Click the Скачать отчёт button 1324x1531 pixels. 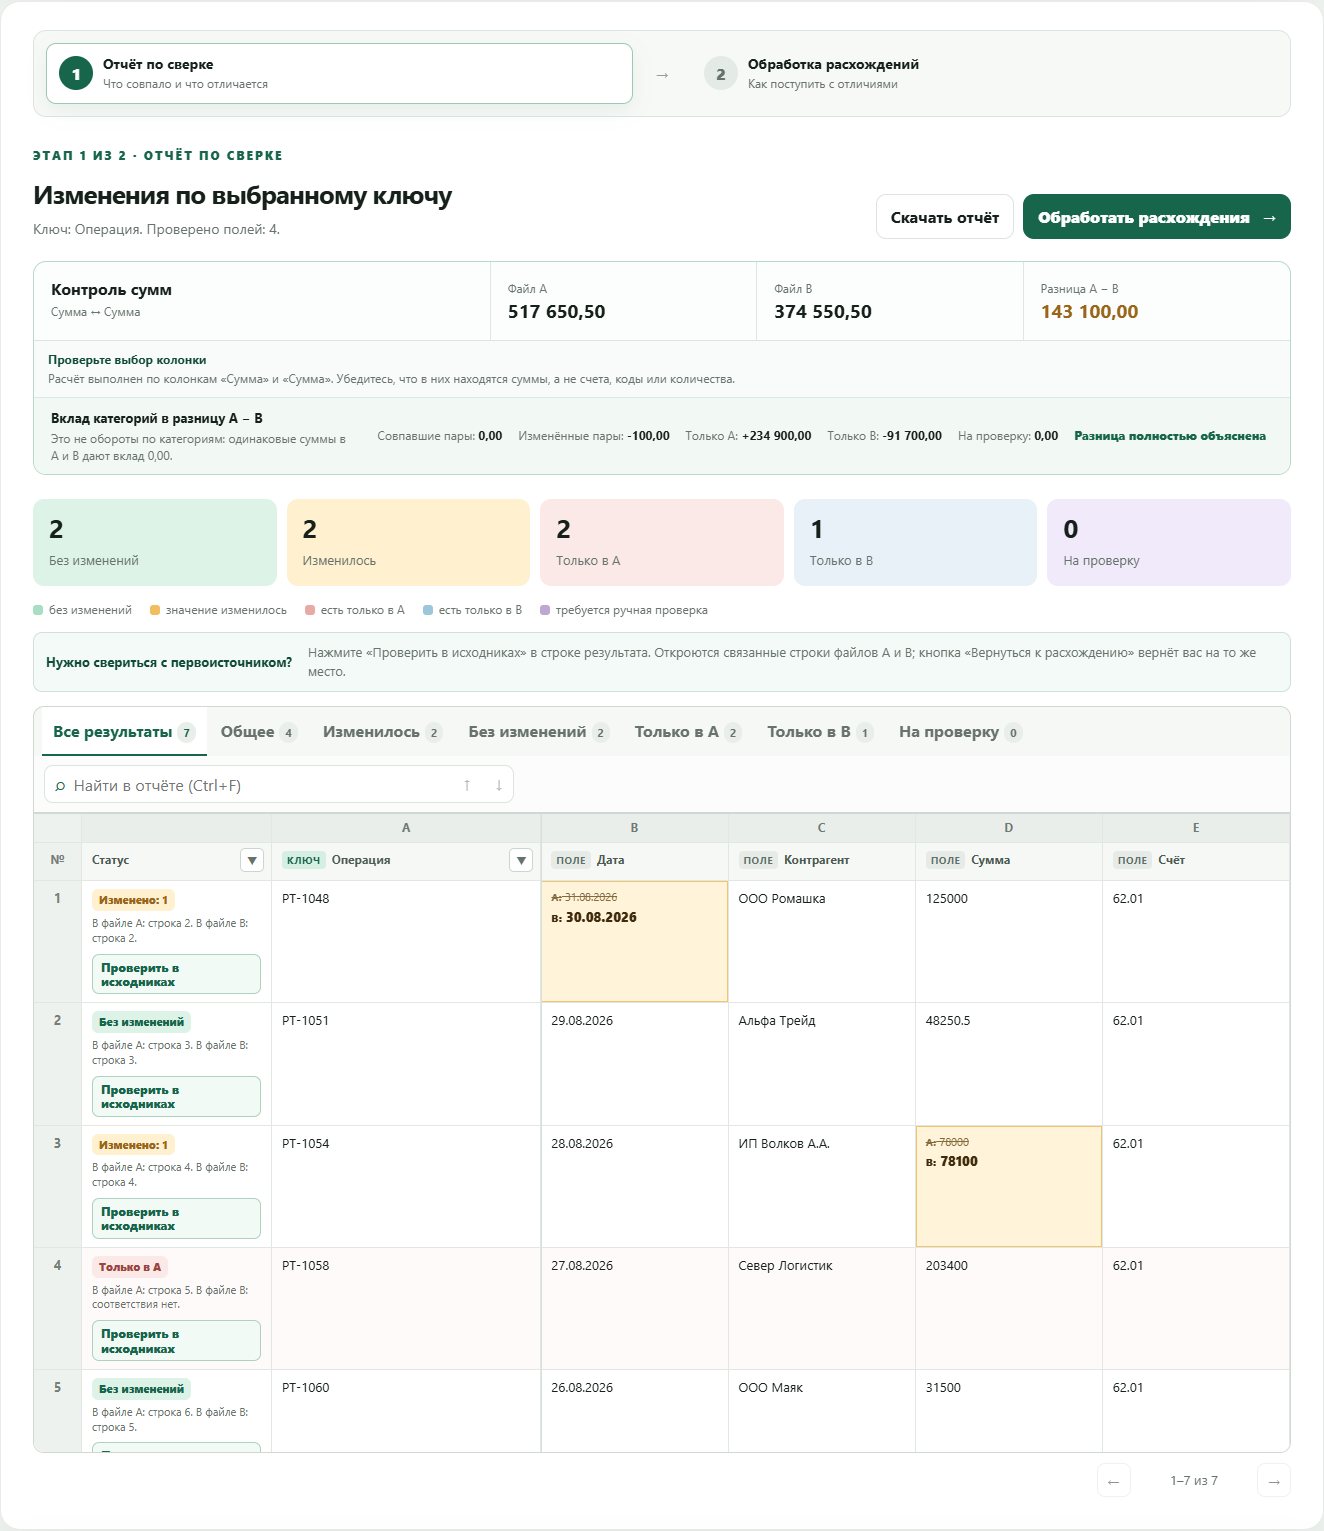tap(945, 217)
